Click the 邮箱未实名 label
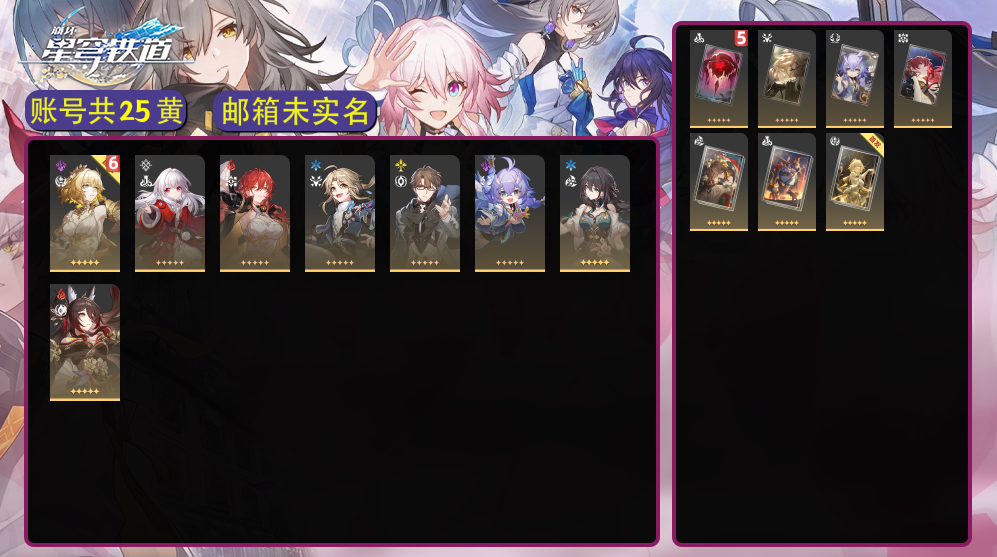This screenshot has width=997, height=557. tap(294, 111)
